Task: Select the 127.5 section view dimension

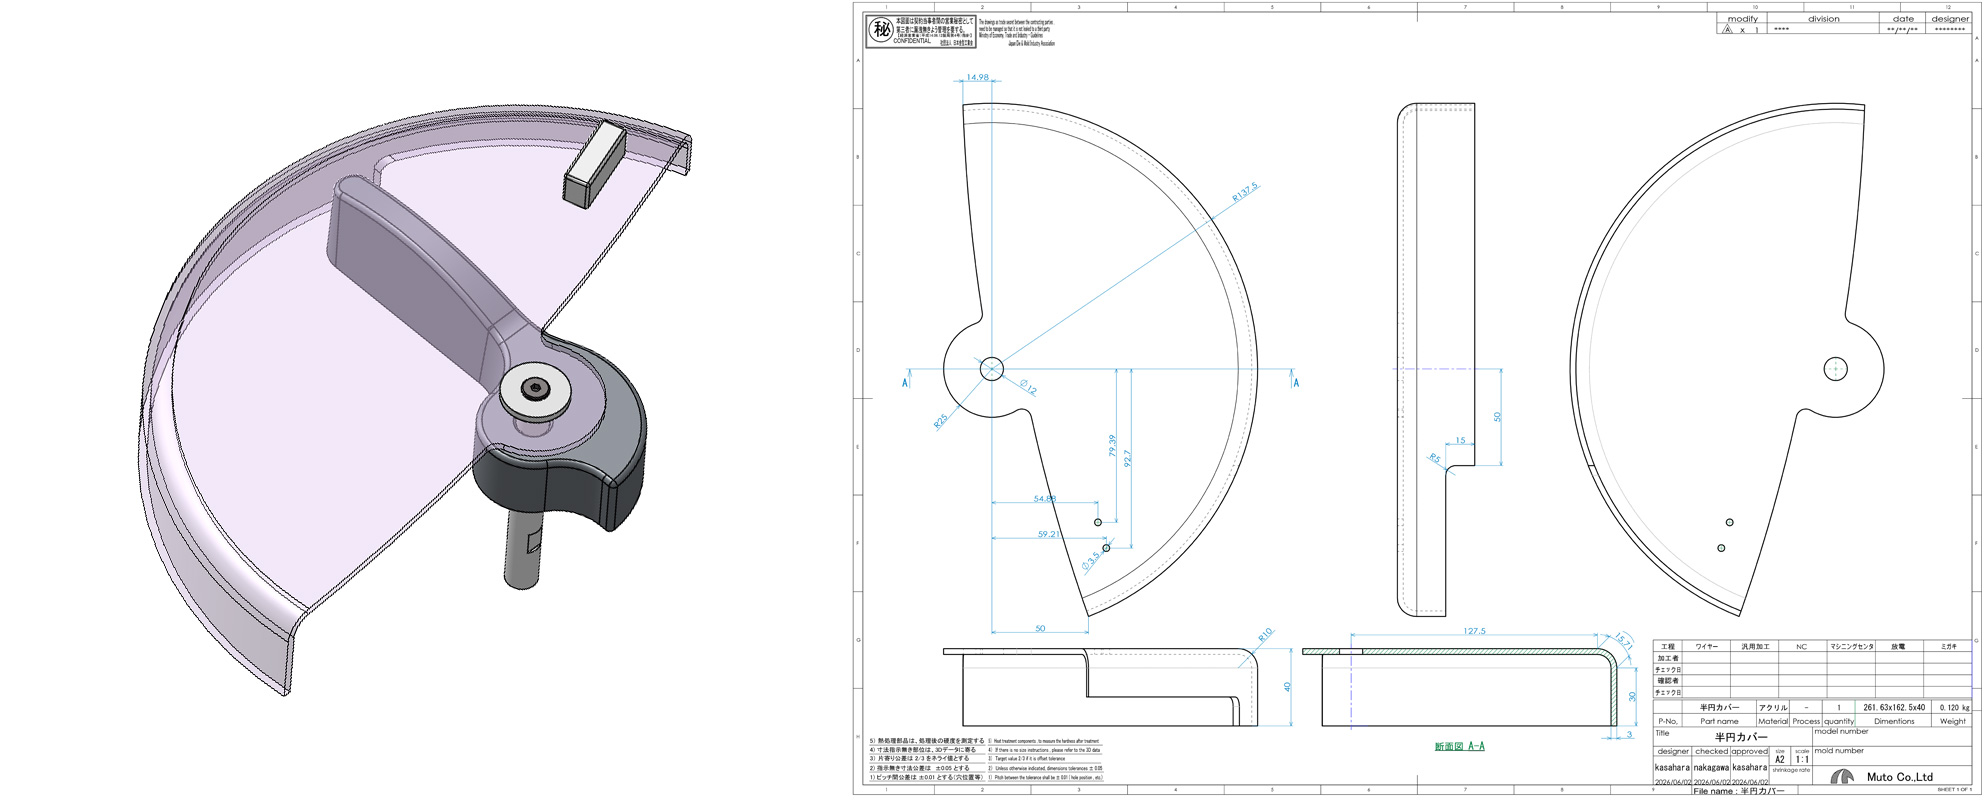Action: click(1474, 631)
